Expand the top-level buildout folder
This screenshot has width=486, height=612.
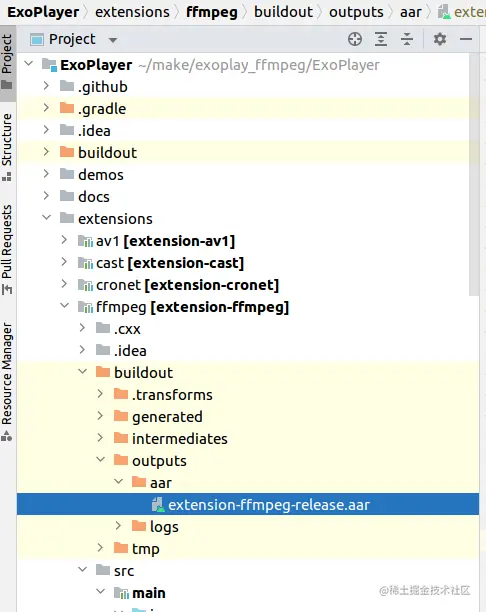(46, 151)
